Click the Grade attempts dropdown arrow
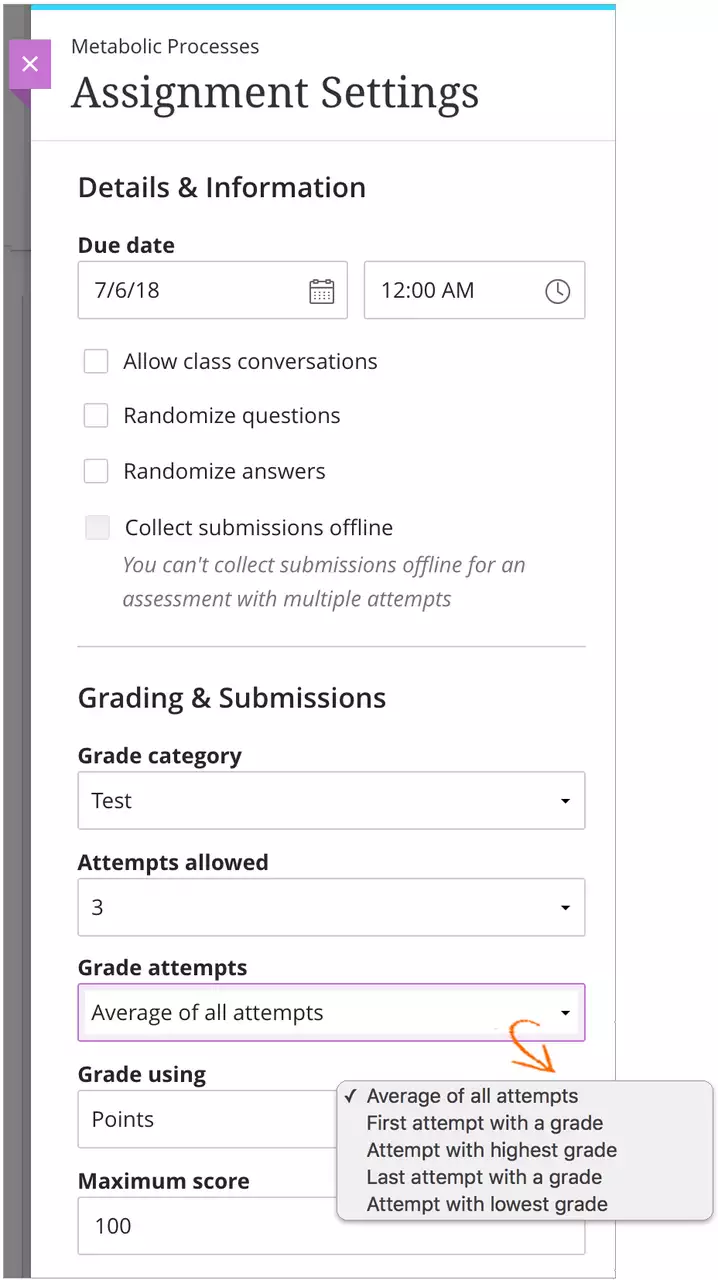The width and height of the screenshot is (718, 1280). click(565, 1013)
